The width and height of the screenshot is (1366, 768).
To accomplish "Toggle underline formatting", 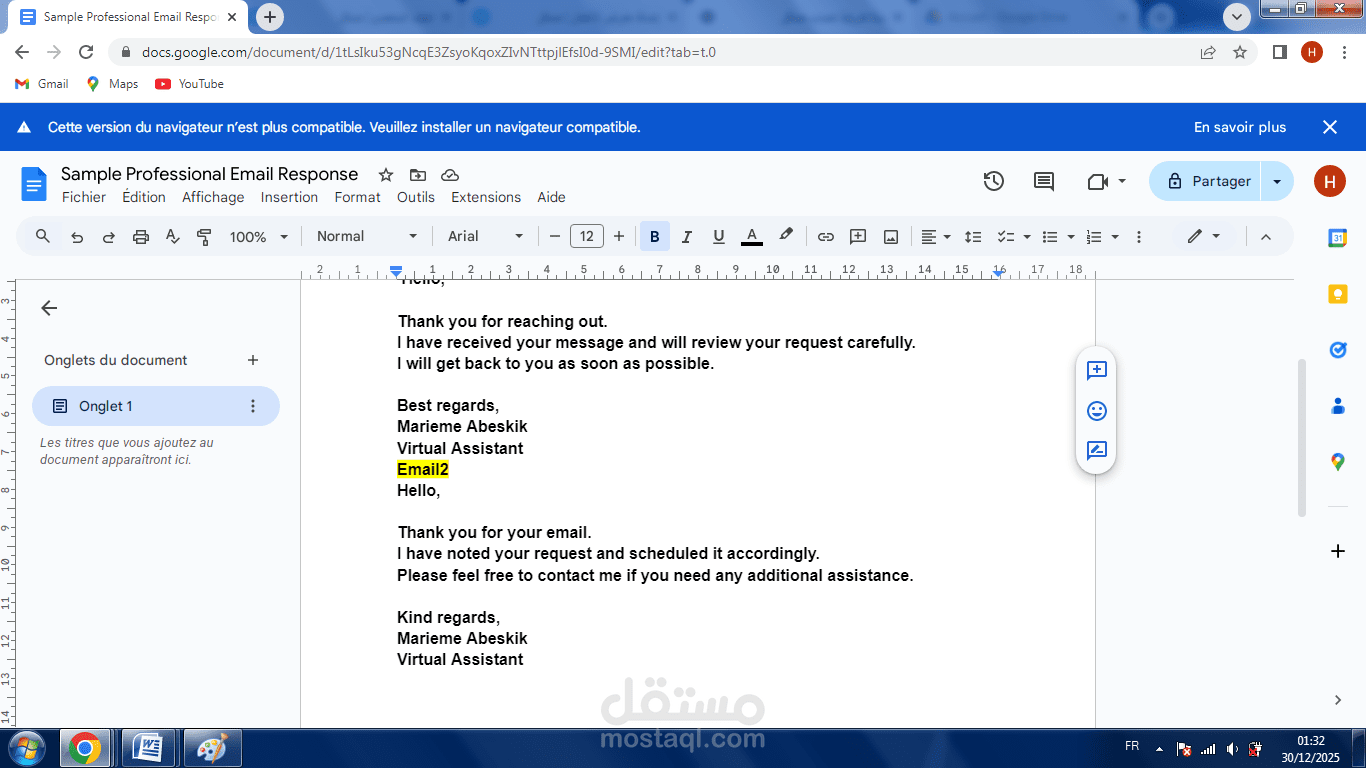I will (718, 237).
